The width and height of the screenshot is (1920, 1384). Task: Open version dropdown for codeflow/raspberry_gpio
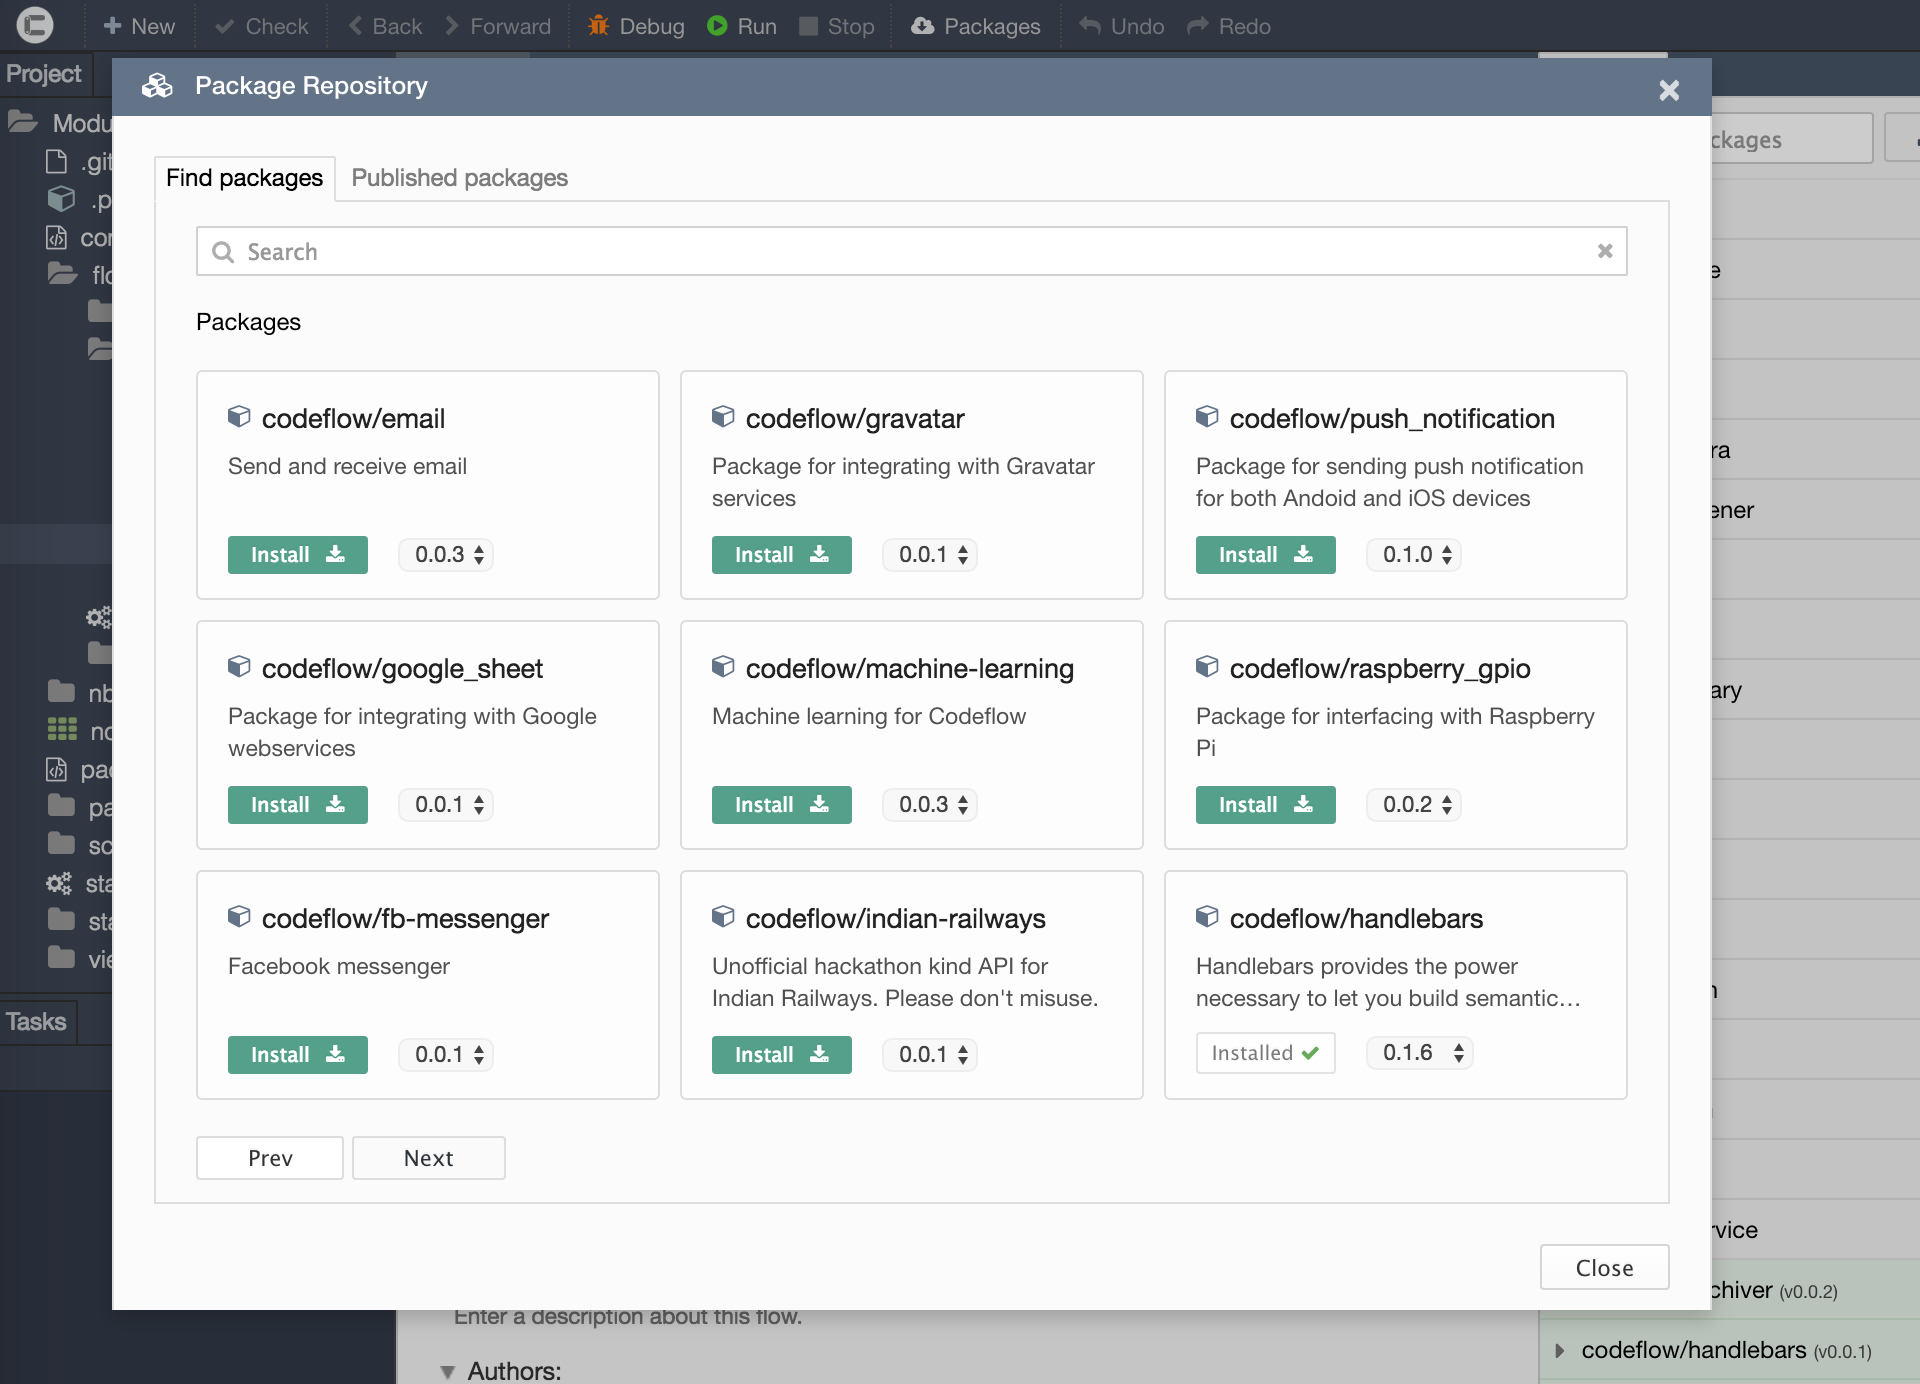tap(1414, 805)
